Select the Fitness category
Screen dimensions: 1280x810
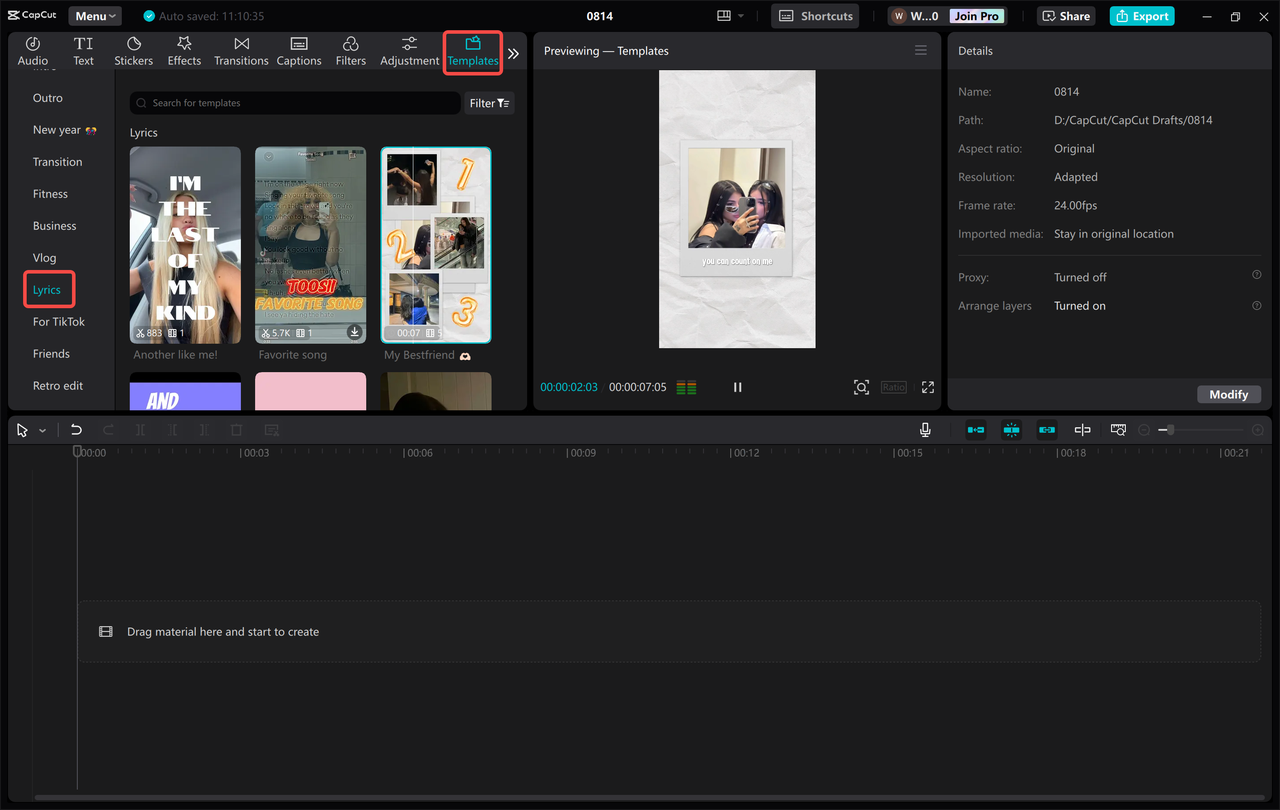click(x=50, y=194)
